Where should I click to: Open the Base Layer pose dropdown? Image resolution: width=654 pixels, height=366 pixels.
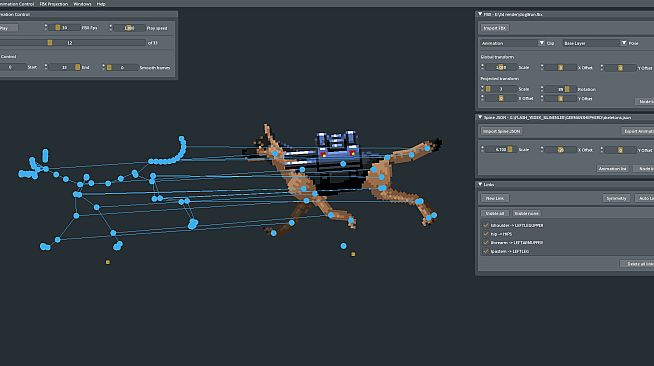(x=595, y=43)
